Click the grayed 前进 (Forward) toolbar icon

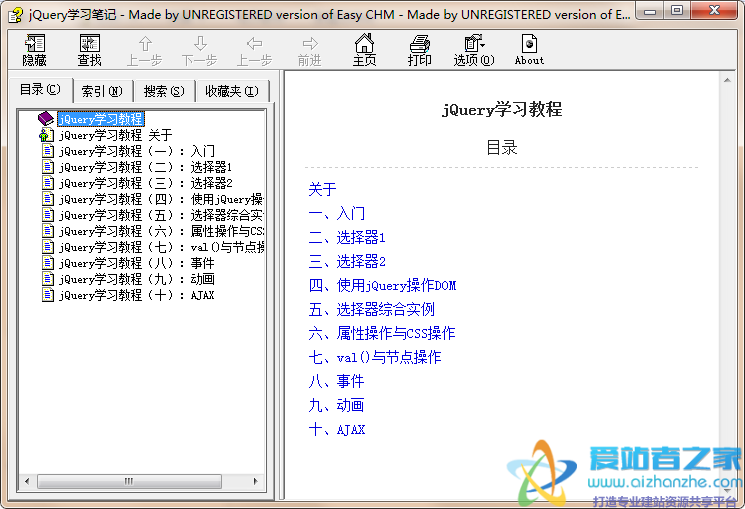(310, 49)
